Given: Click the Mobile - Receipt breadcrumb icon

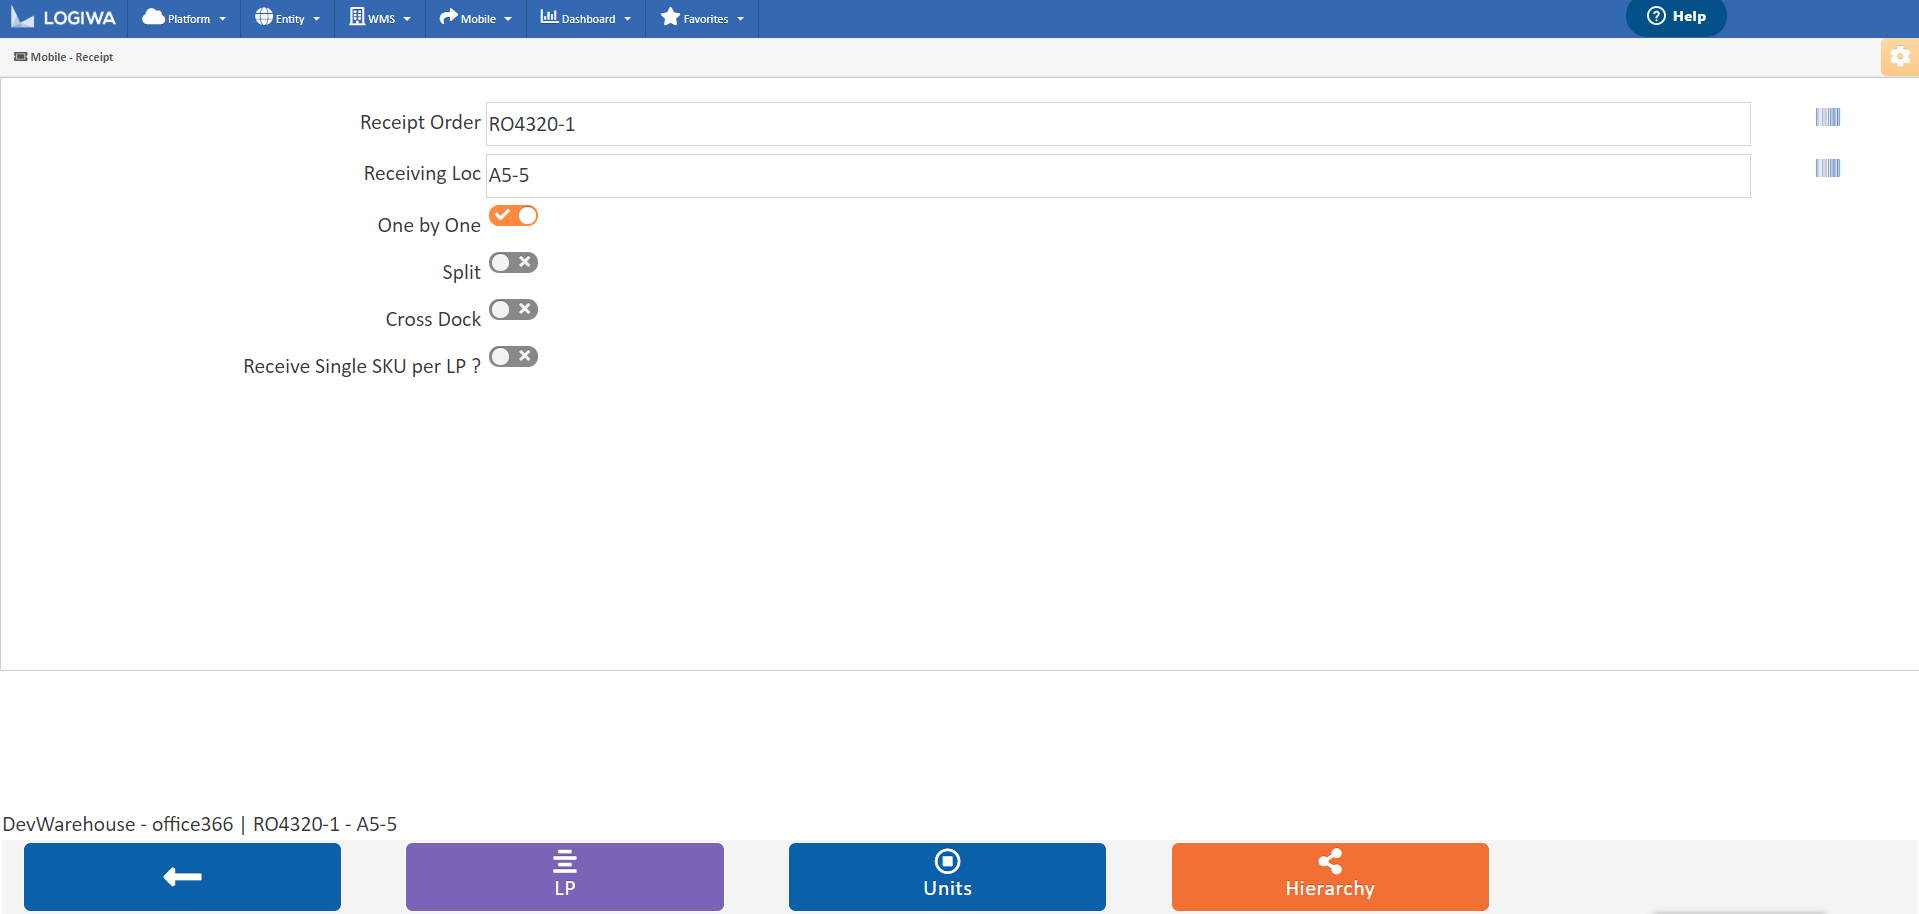Looking at the screenshot, I should coord(20,57).
